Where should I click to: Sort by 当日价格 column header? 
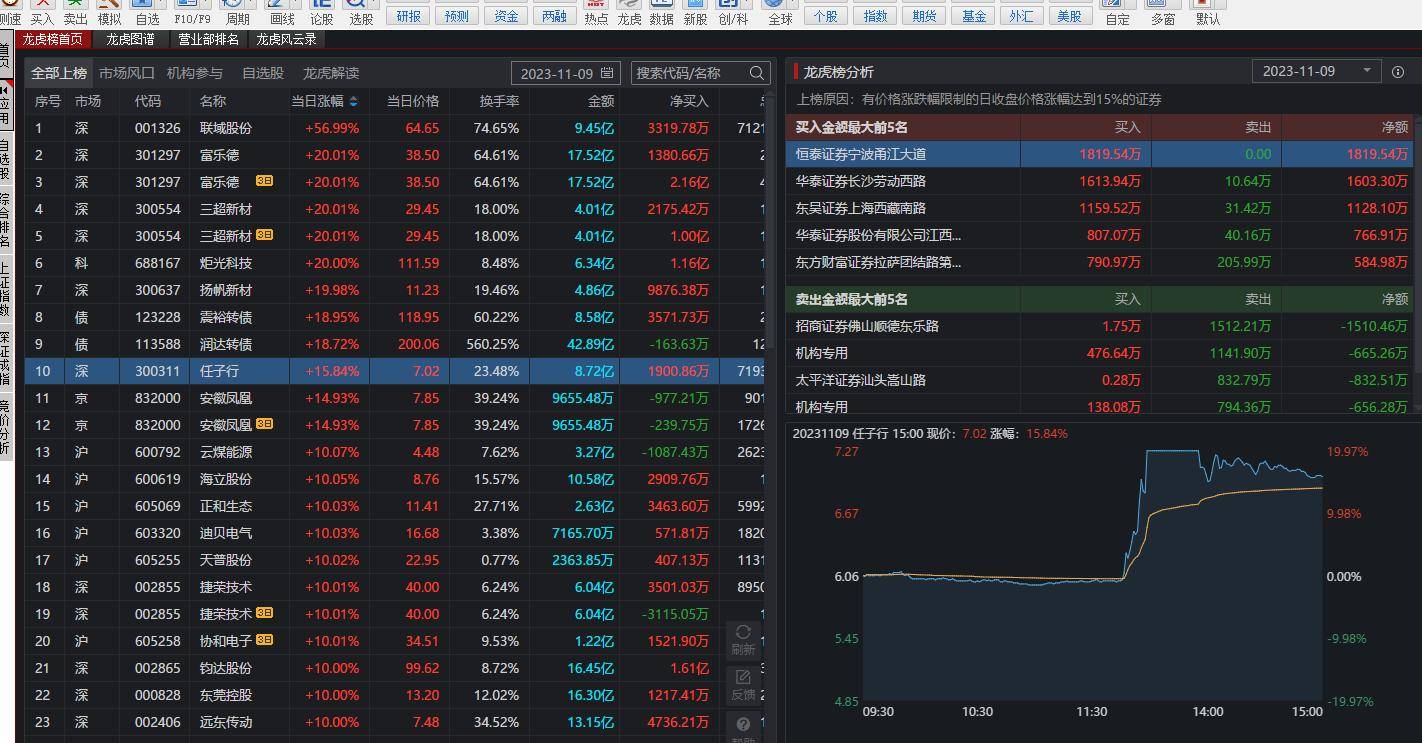point(413,101)
